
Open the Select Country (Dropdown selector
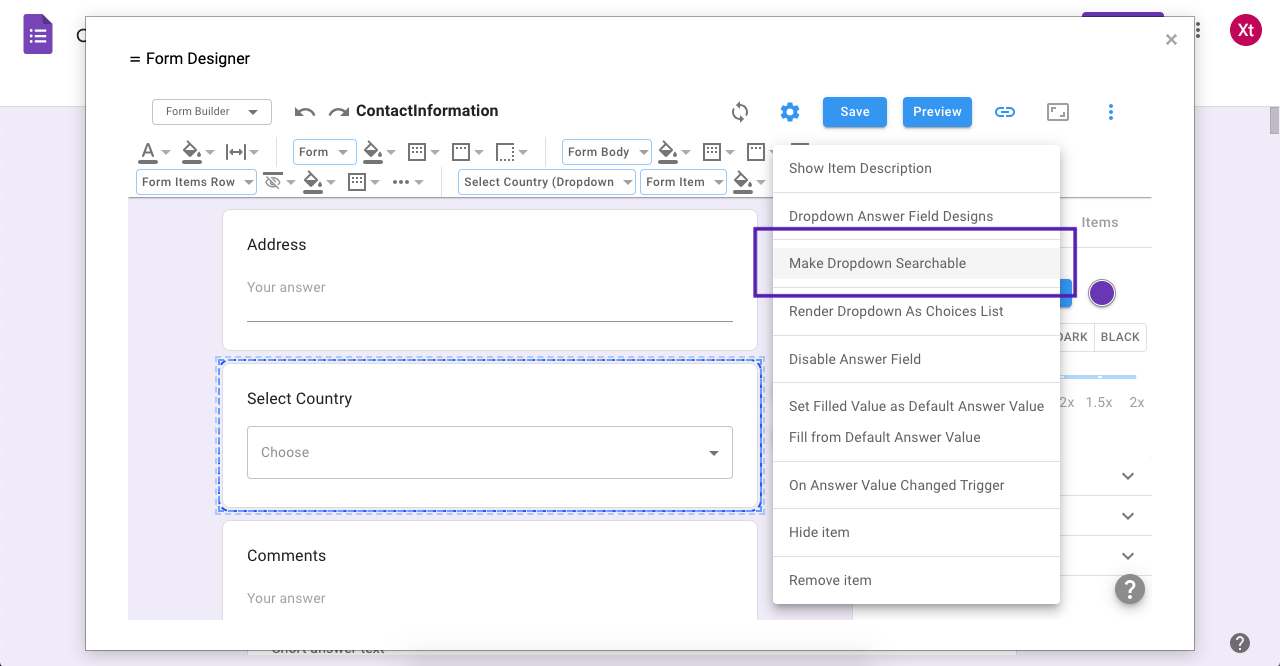(547, 182)
